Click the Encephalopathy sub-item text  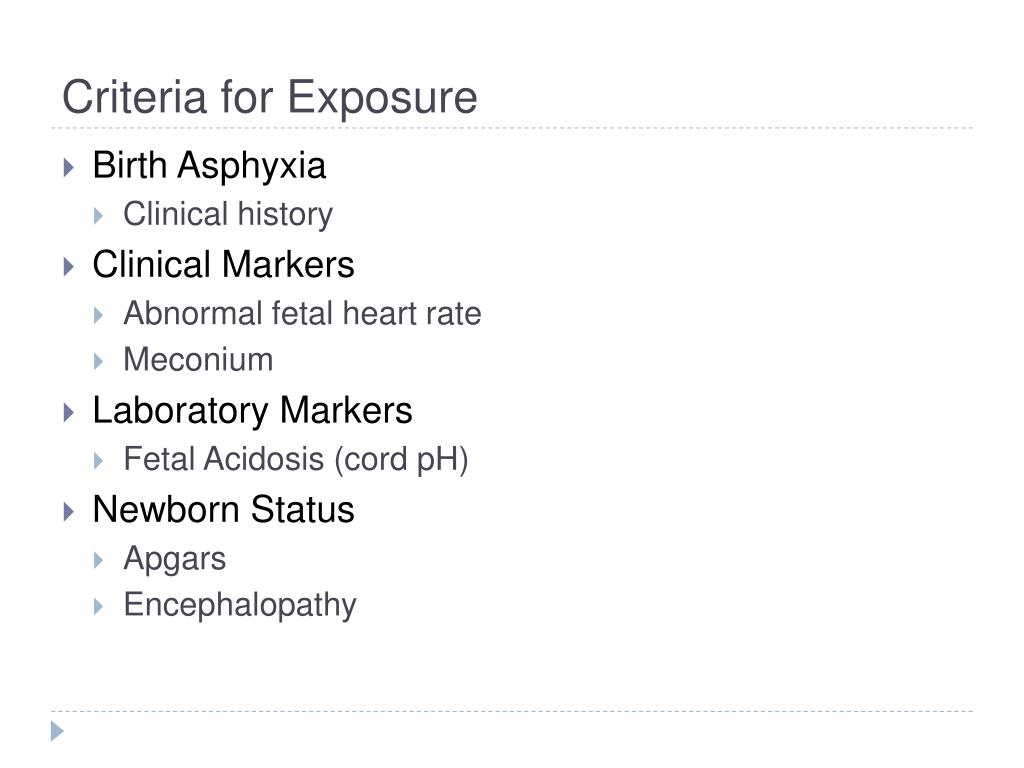240,605
